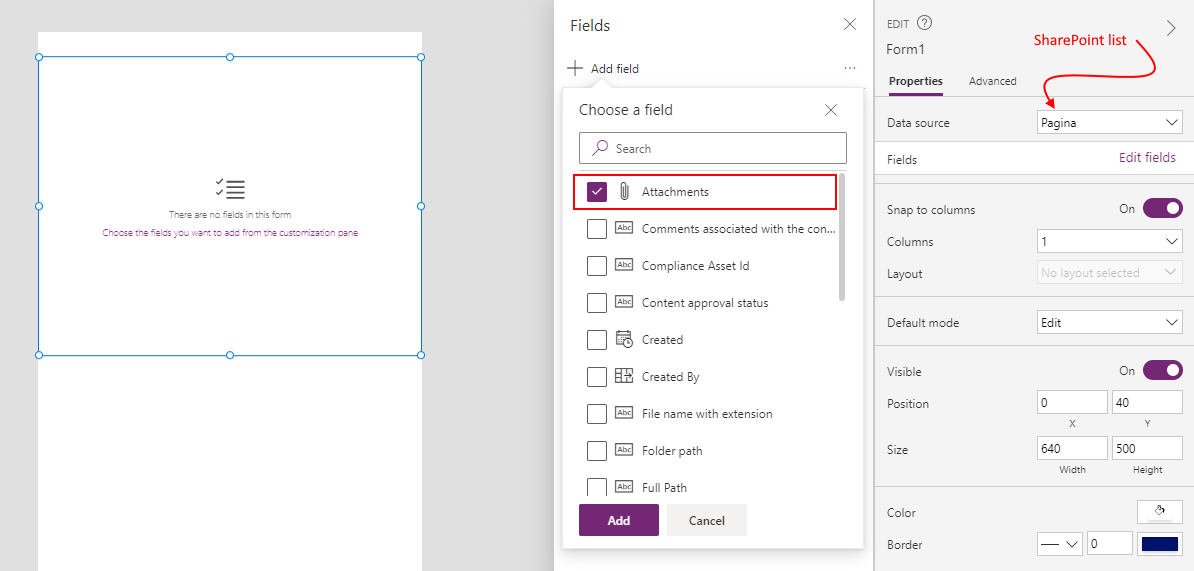The width and height of the screenshot is (1194, 571).
Task: Click the form checklist icon on canvas
Action: tap(230, 189)
